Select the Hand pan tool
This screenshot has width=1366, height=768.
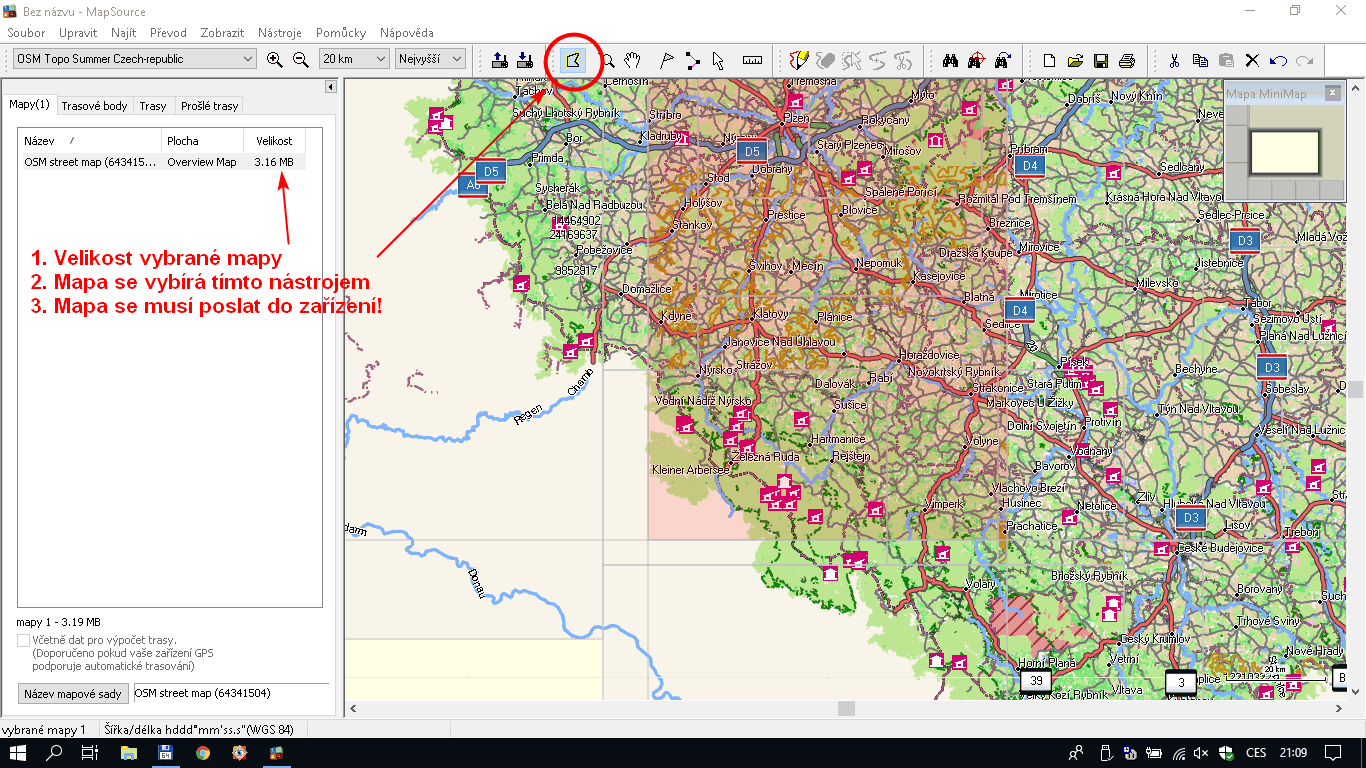[632, 60]
